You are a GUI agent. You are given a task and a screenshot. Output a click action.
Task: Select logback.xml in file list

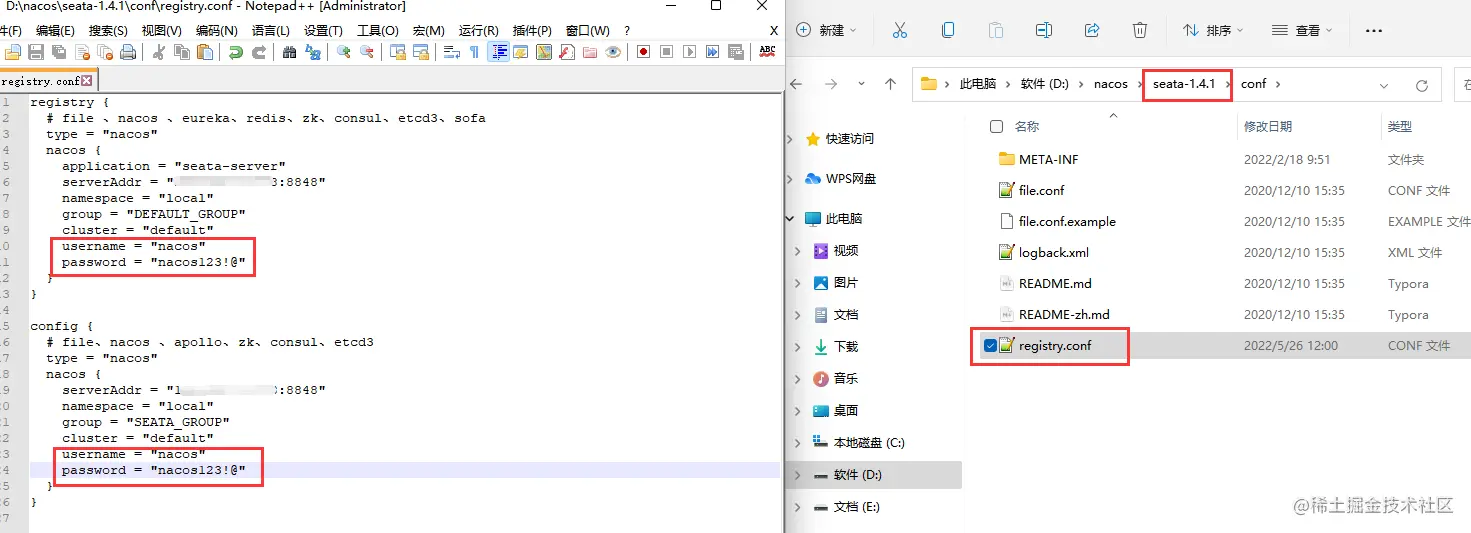coord(1054,252)
